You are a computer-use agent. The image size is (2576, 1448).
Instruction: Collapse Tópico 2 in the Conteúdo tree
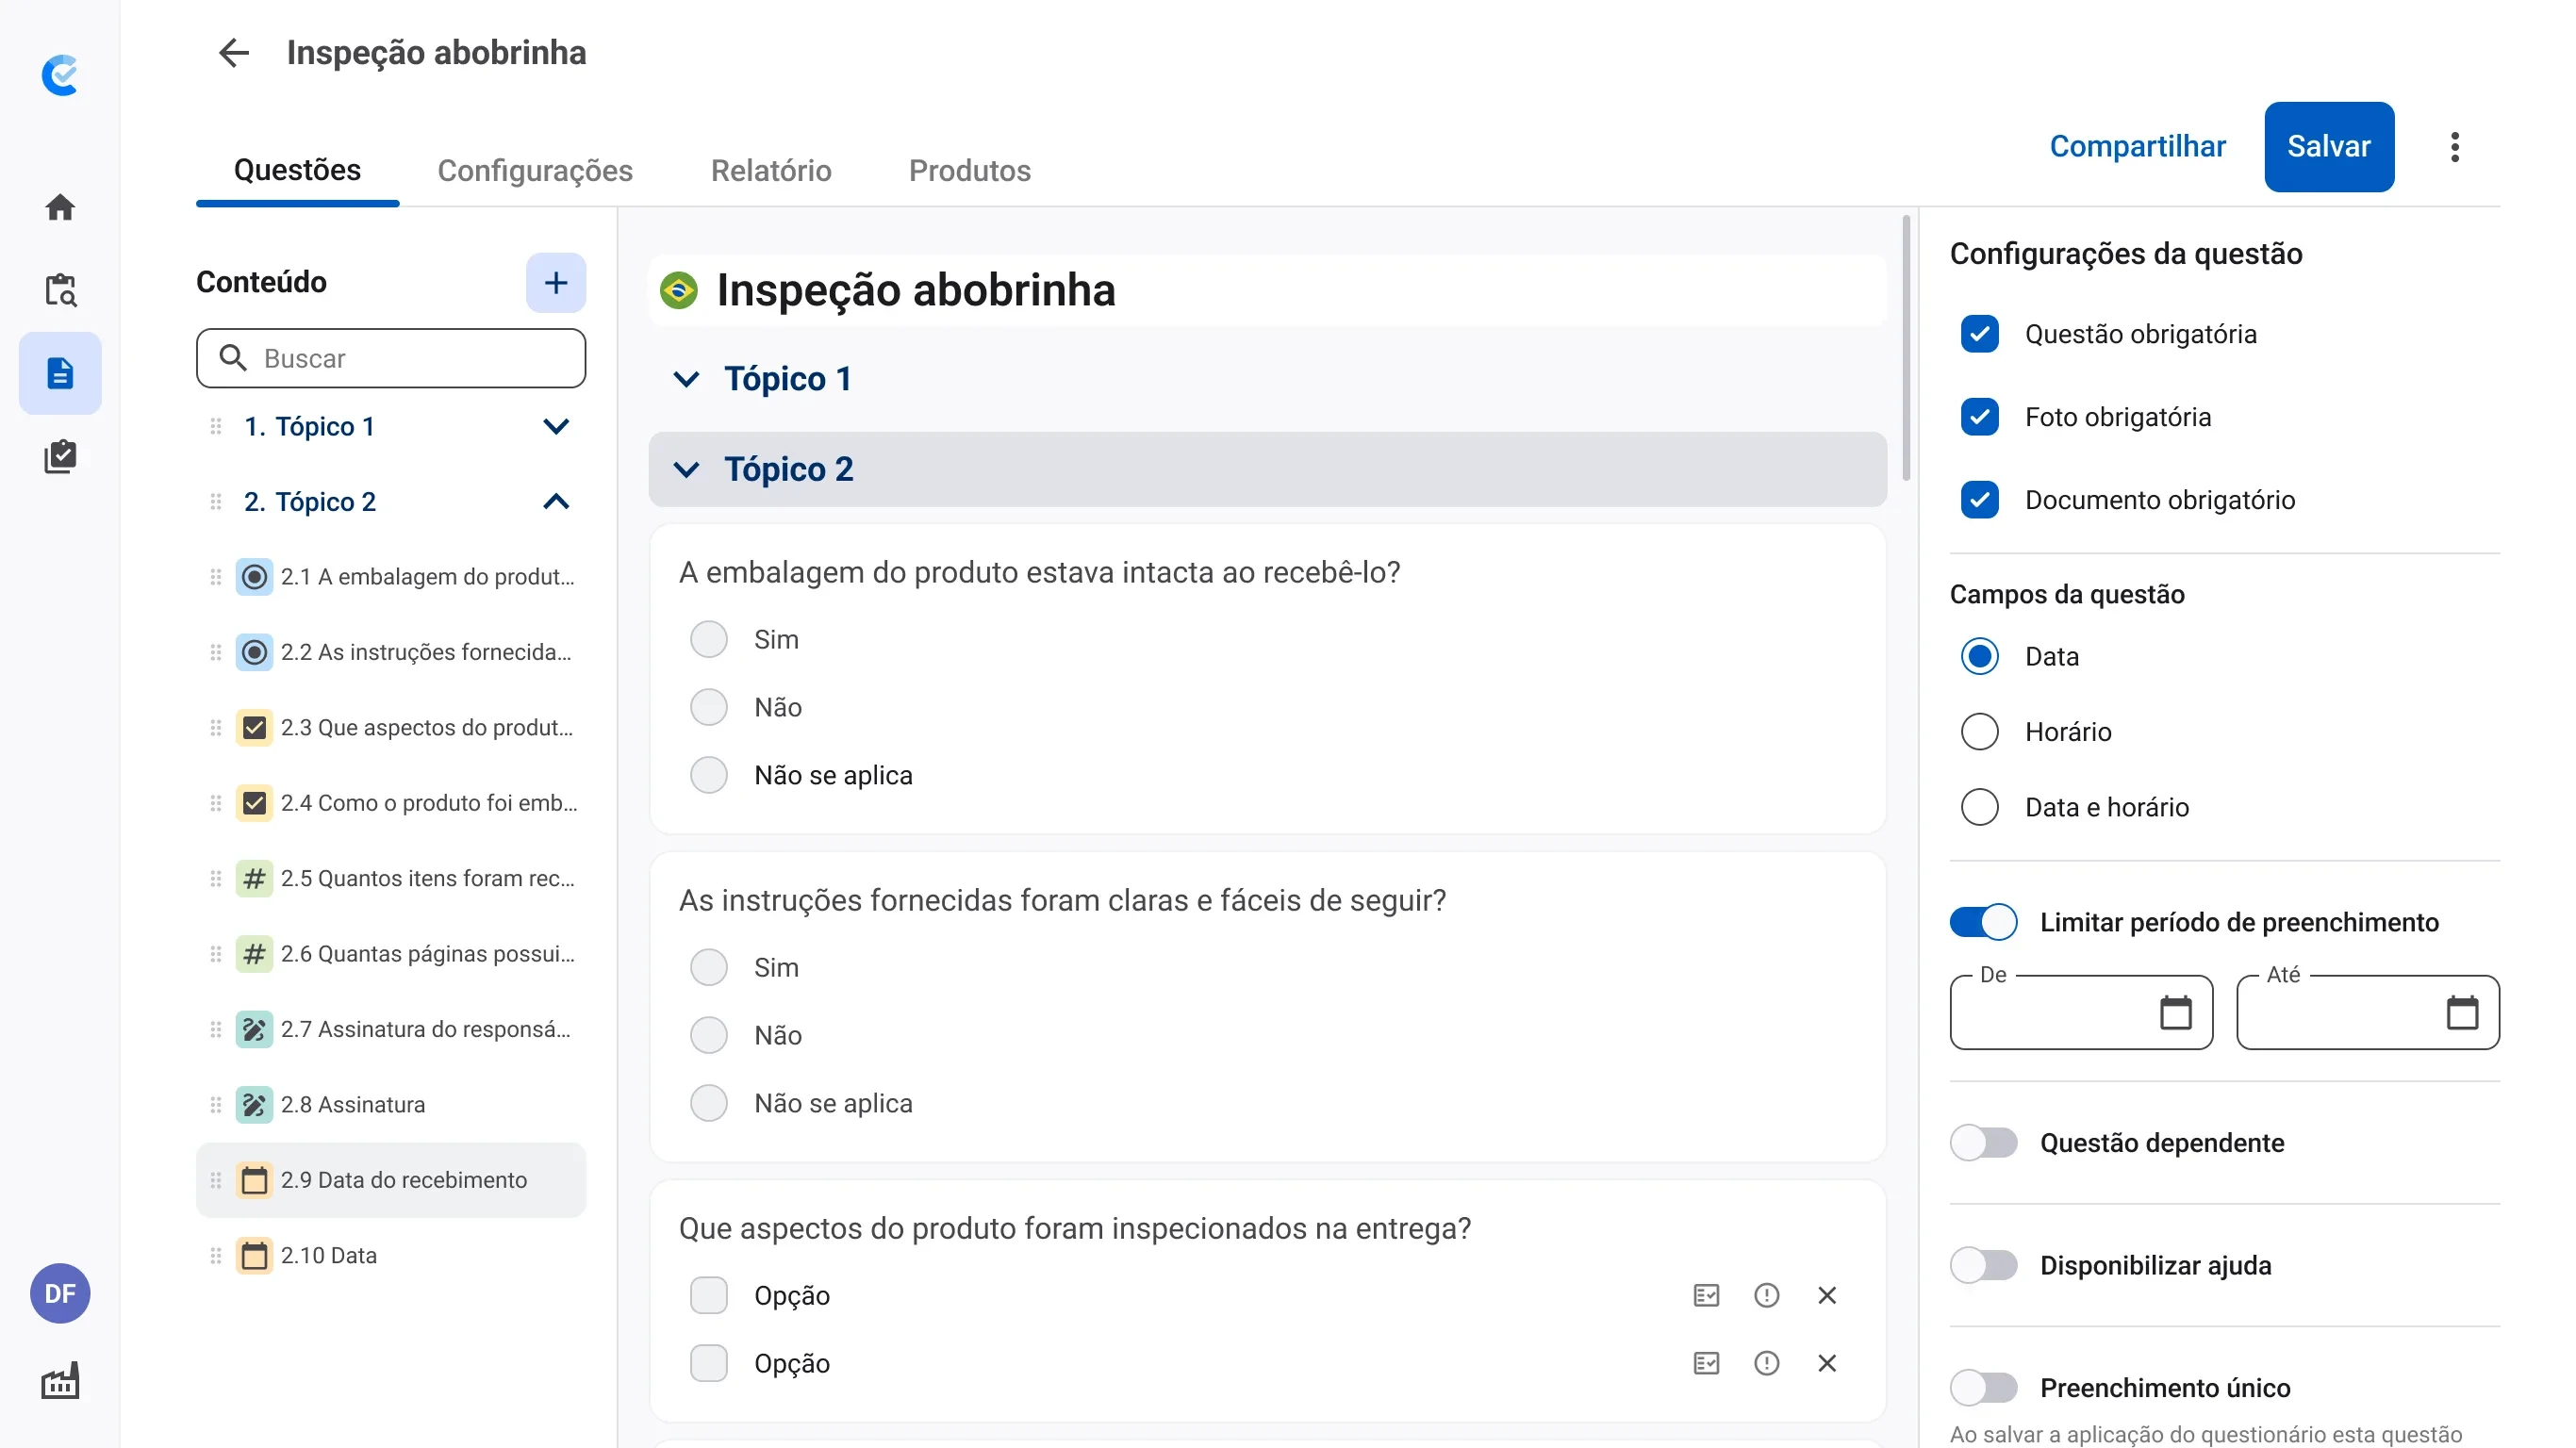pyautogui.click(x=556, y=501)
